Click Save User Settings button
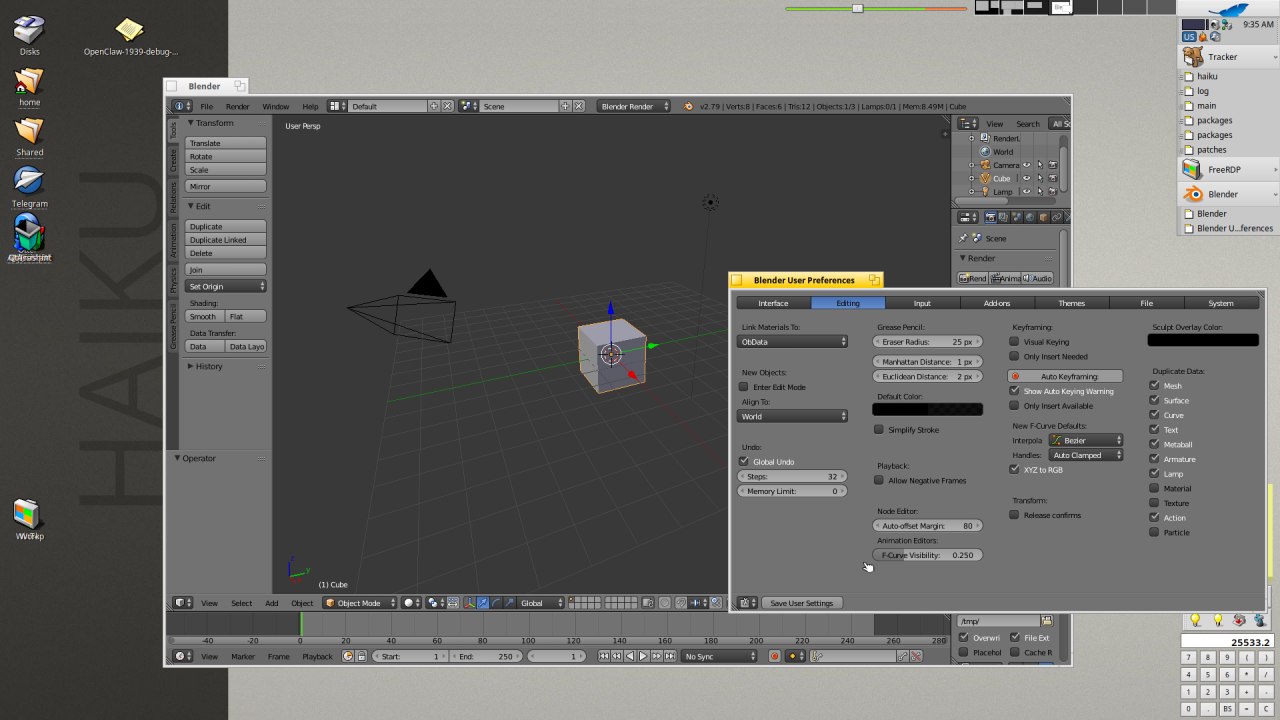1280x720 pixels. 801,603
